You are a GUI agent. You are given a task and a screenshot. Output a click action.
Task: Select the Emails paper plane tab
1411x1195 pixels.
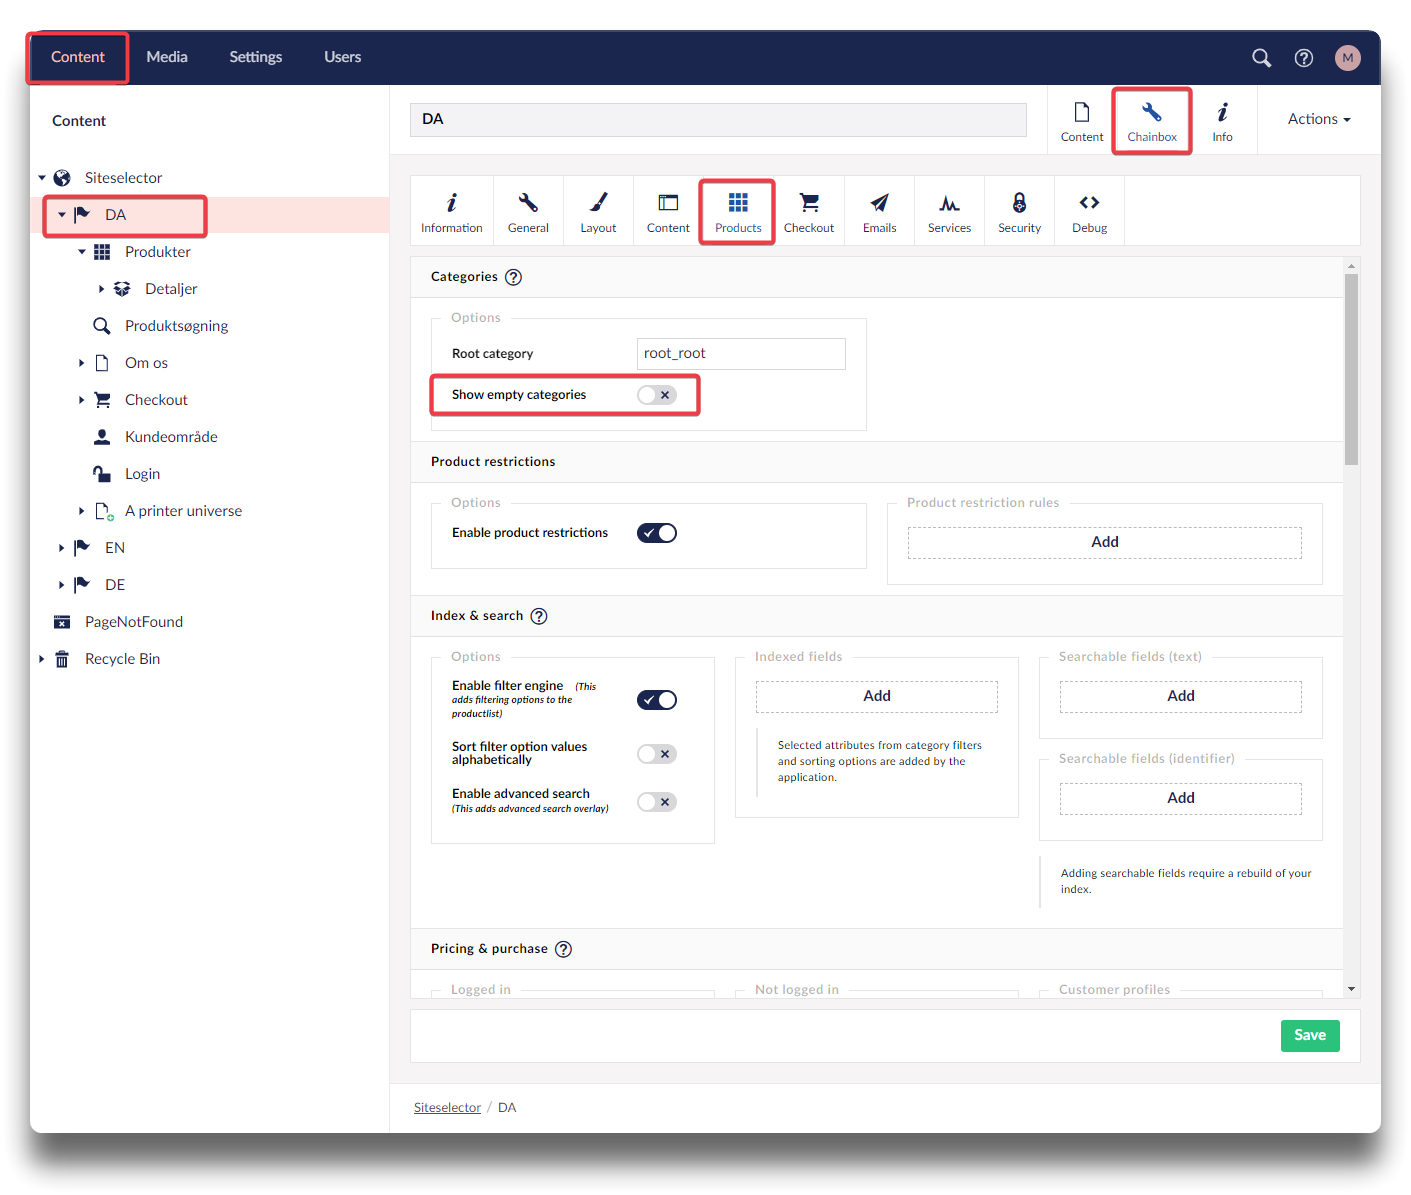(x=879, y=212)
